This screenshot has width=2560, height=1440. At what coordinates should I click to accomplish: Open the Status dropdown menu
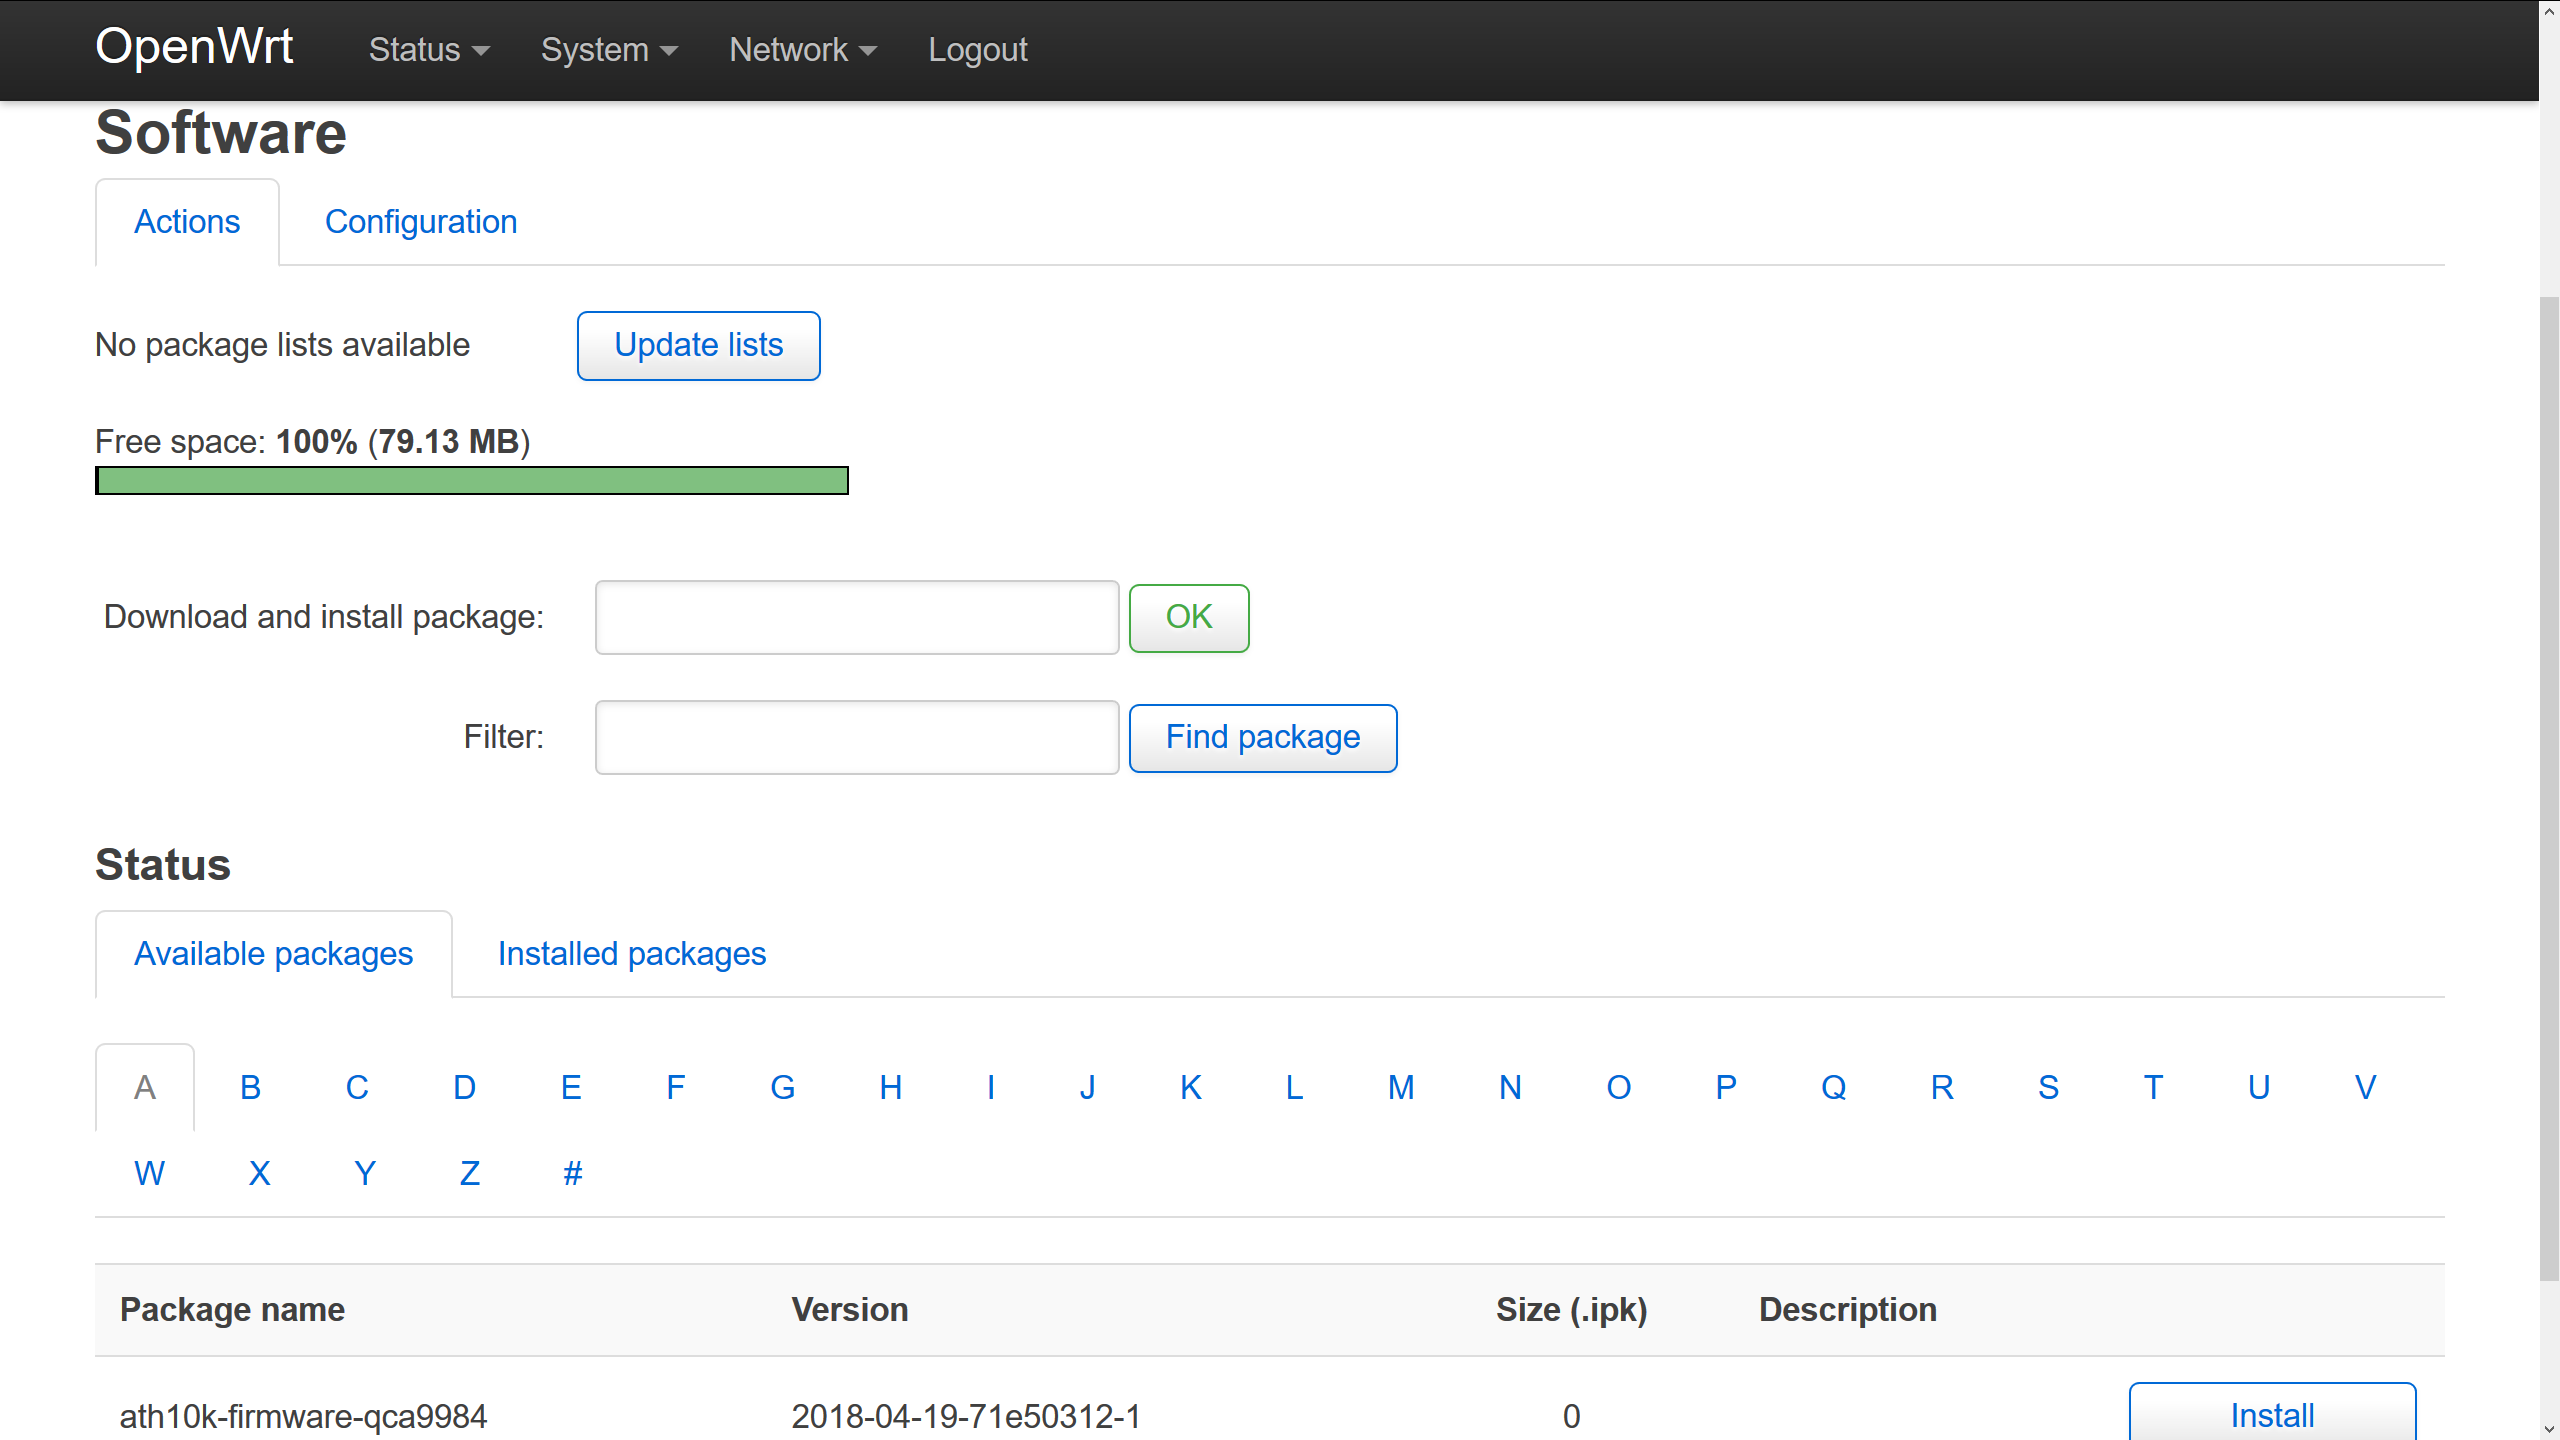click(429, 50)
